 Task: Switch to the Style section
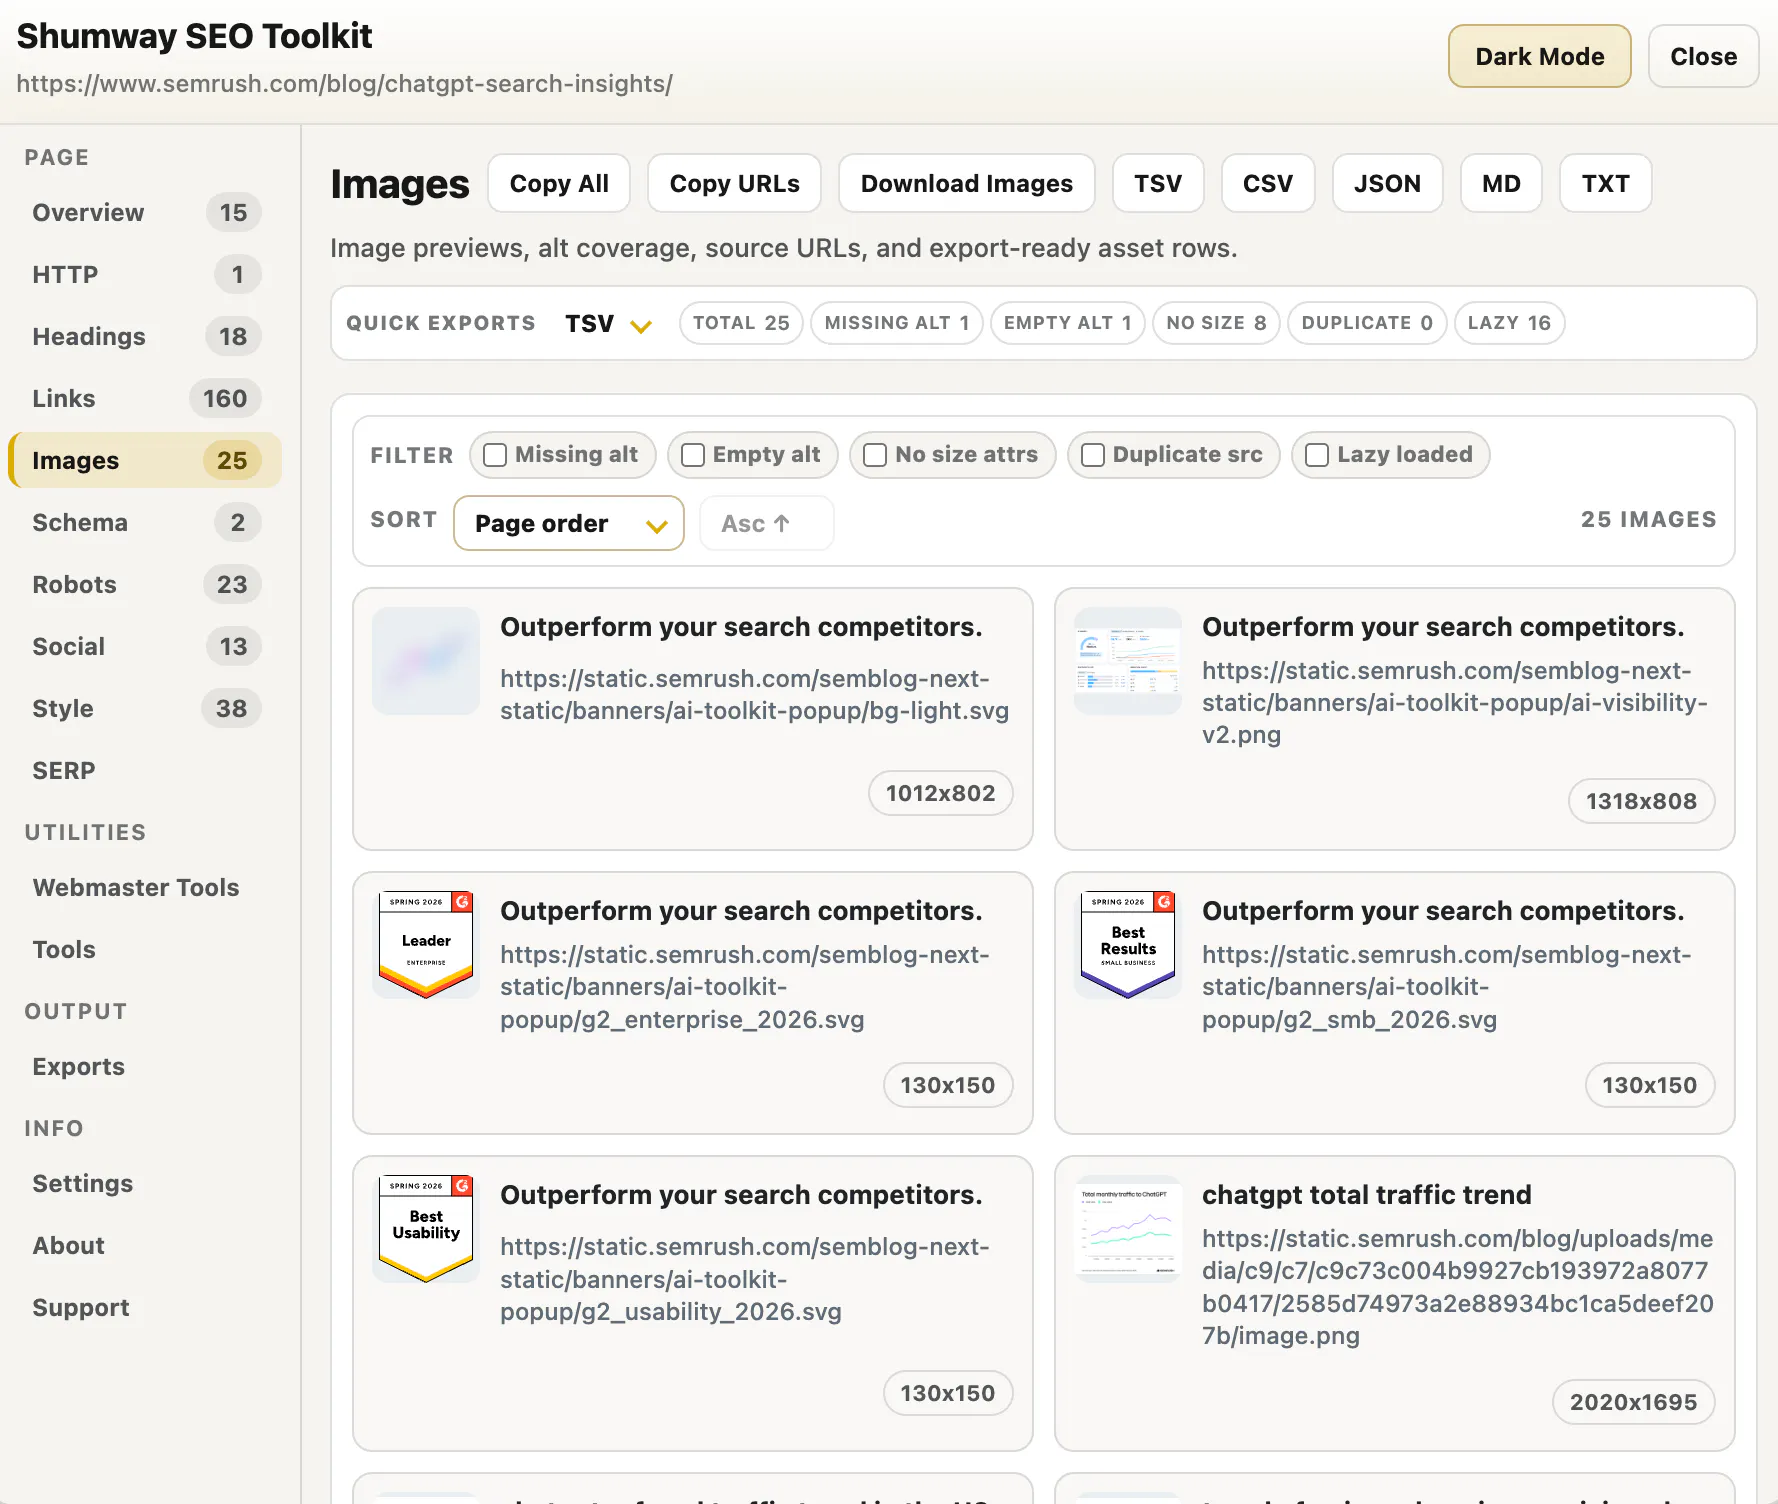145,708
